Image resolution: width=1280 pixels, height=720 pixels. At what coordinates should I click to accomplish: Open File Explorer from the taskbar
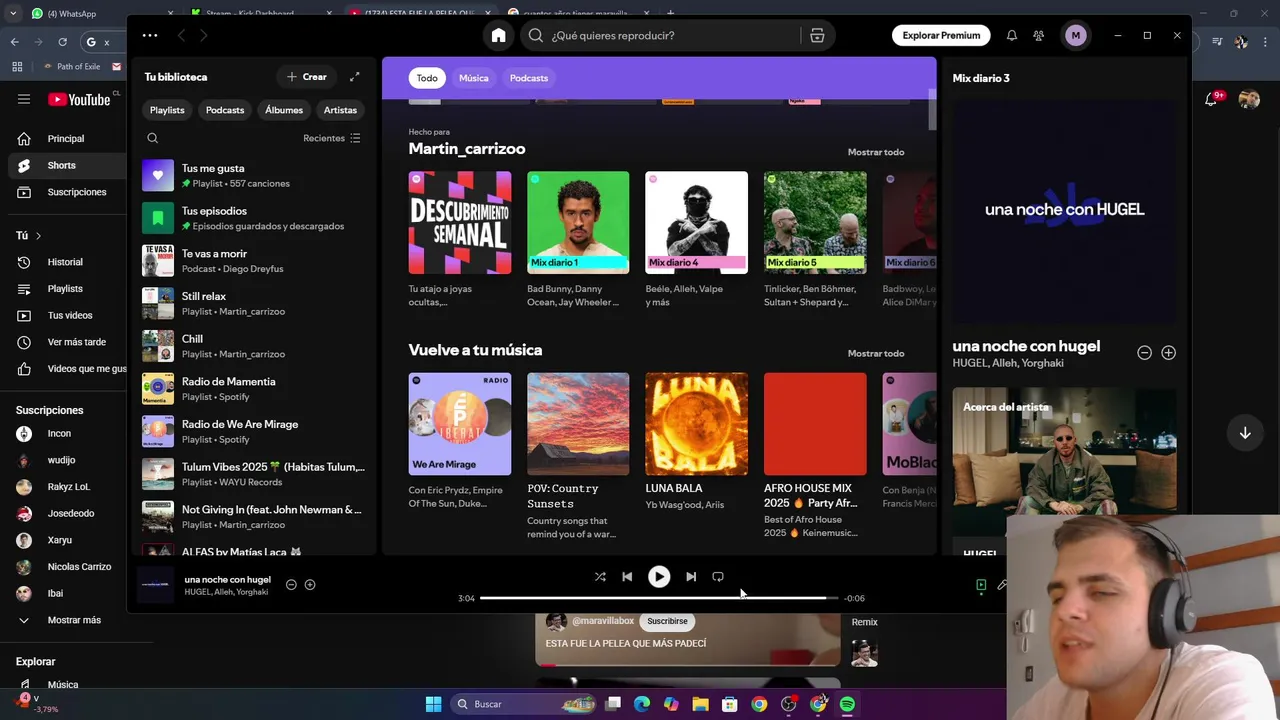700,704
